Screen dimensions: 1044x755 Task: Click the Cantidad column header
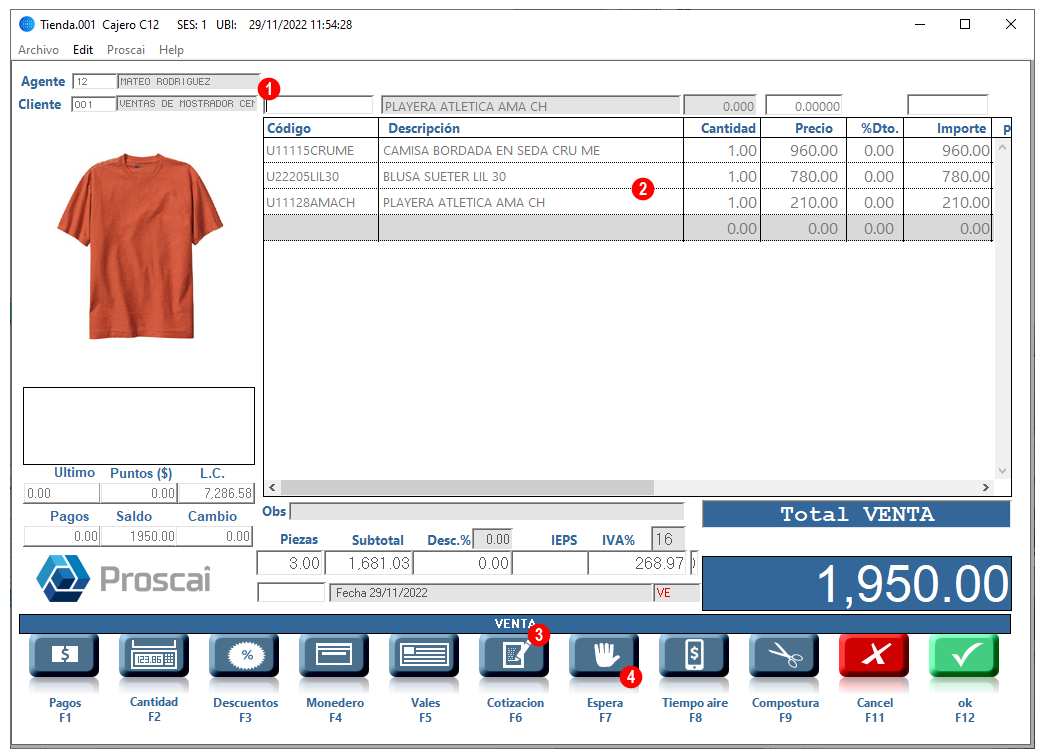(722, 128)
